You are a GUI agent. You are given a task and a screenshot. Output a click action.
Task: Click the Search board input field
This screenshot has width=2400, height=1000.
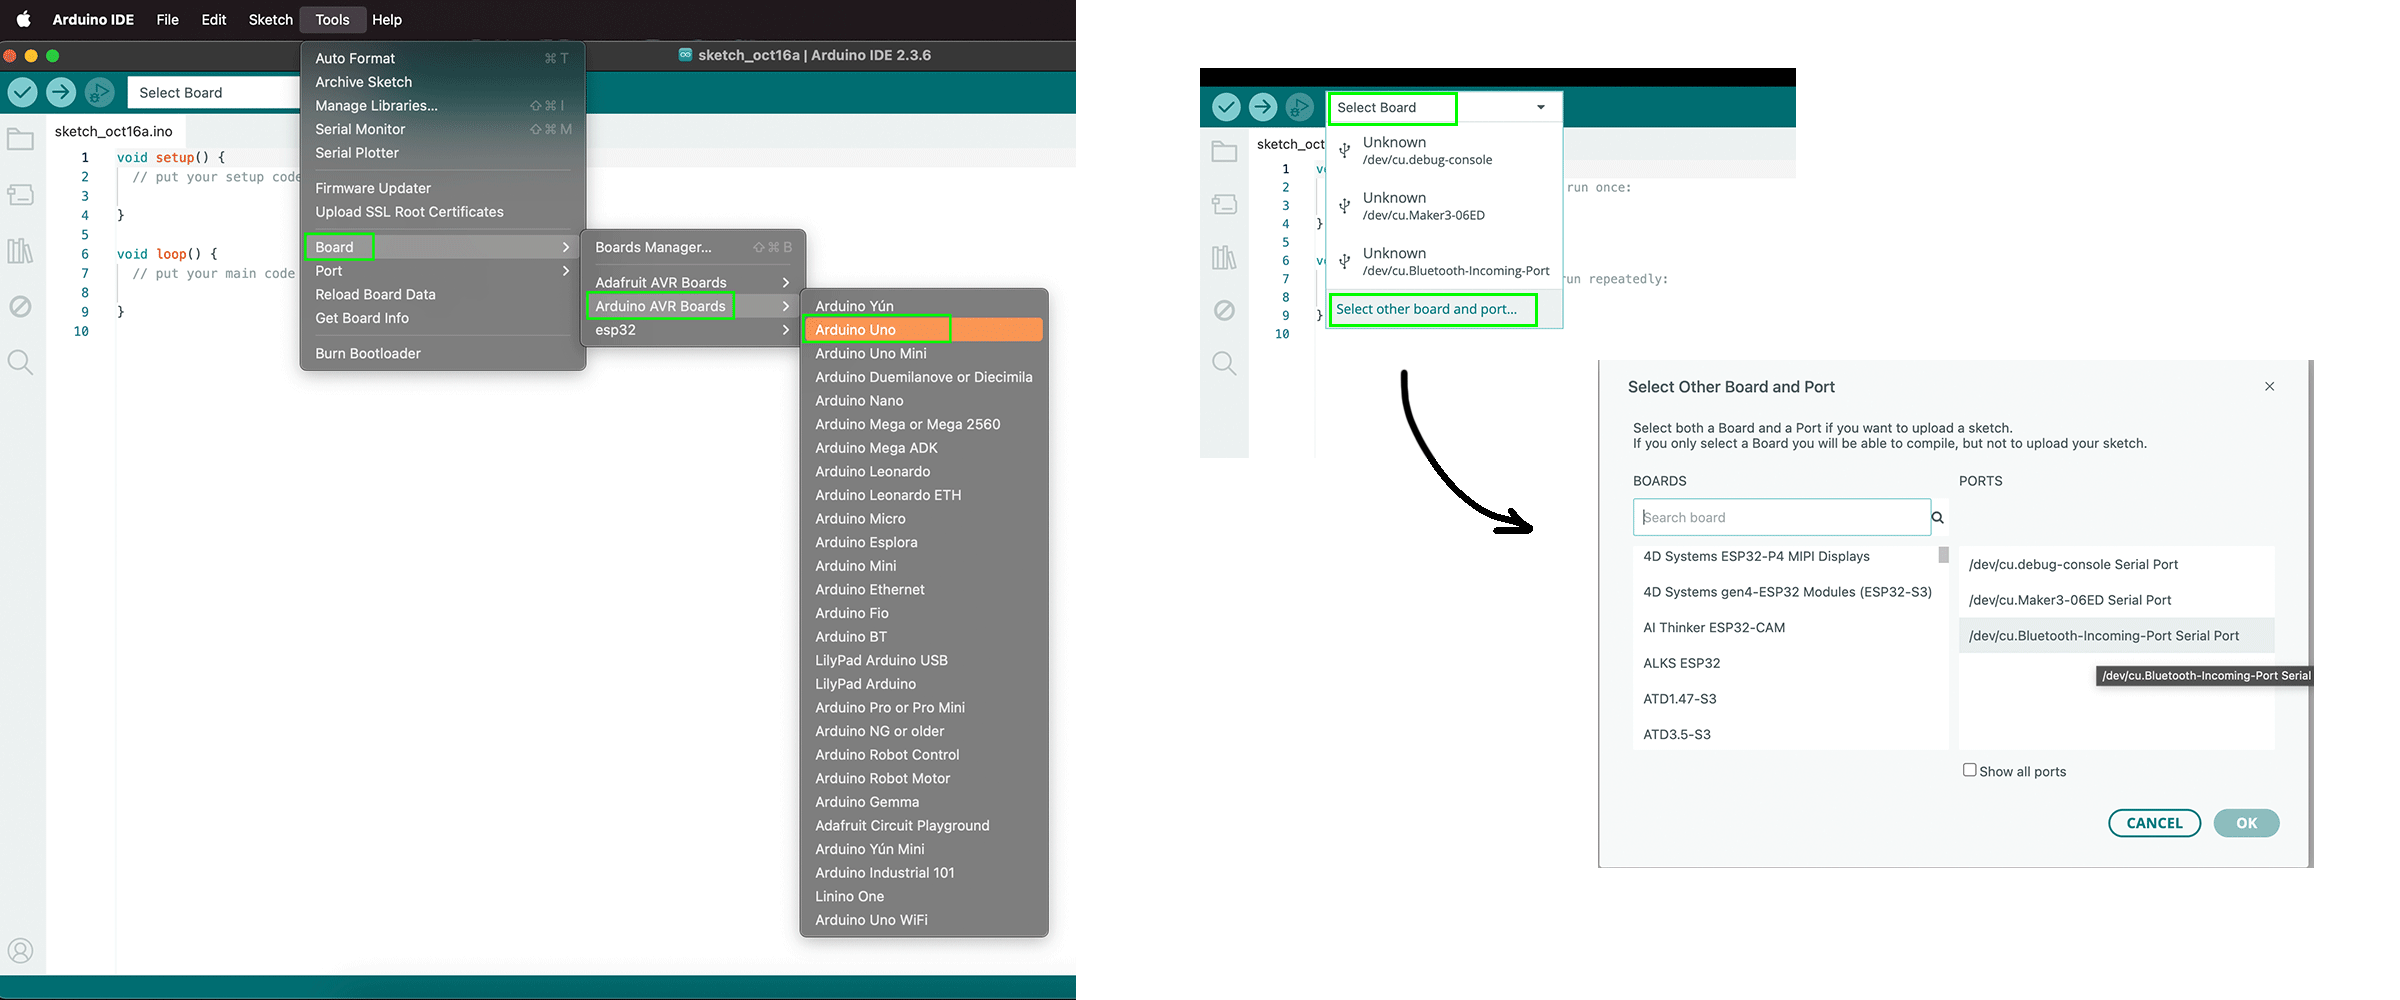(x=1780, y=517)
